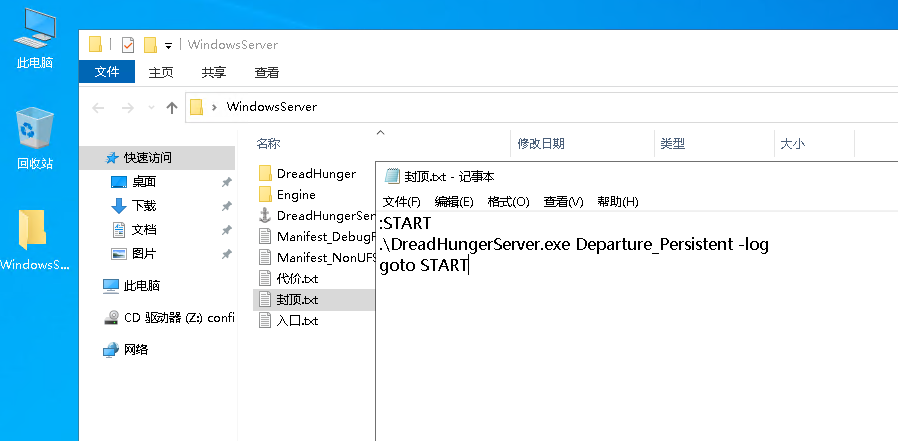Switch to the 共享 ribbon tab

pyautogui.click(x=214, y=72)
